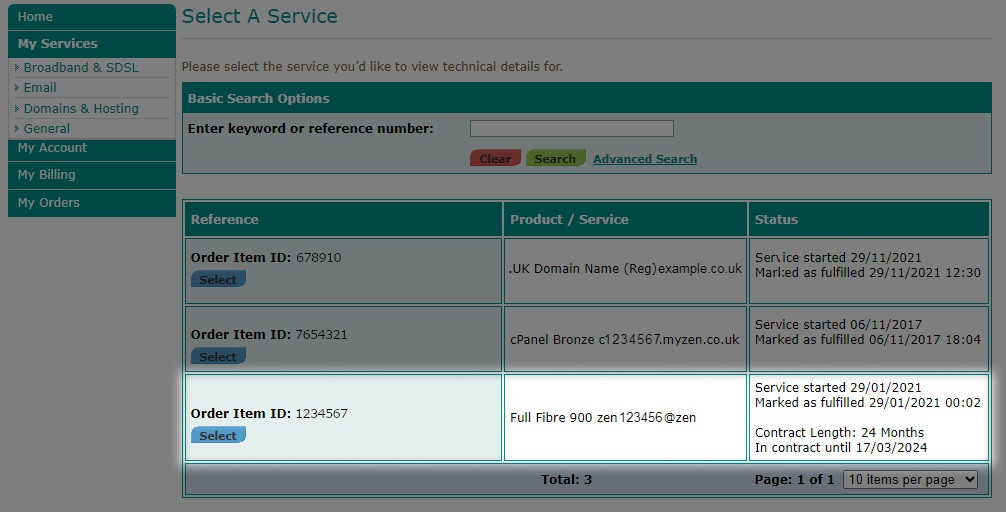Open Email submenu link

click(x=40, y=87)
